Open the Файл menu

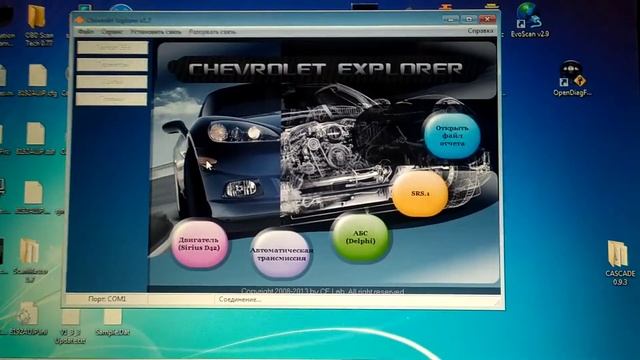tap(86, 31)
